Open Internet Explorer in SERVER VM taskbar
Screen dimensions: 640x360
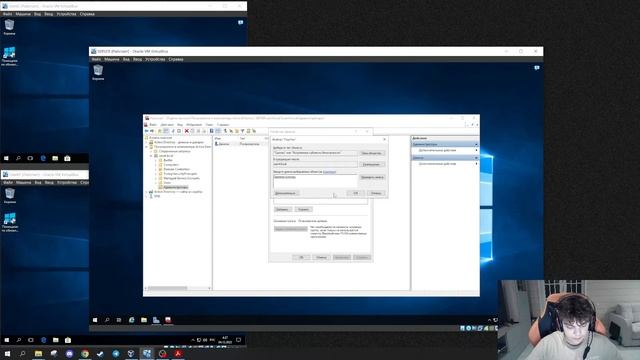131,320
